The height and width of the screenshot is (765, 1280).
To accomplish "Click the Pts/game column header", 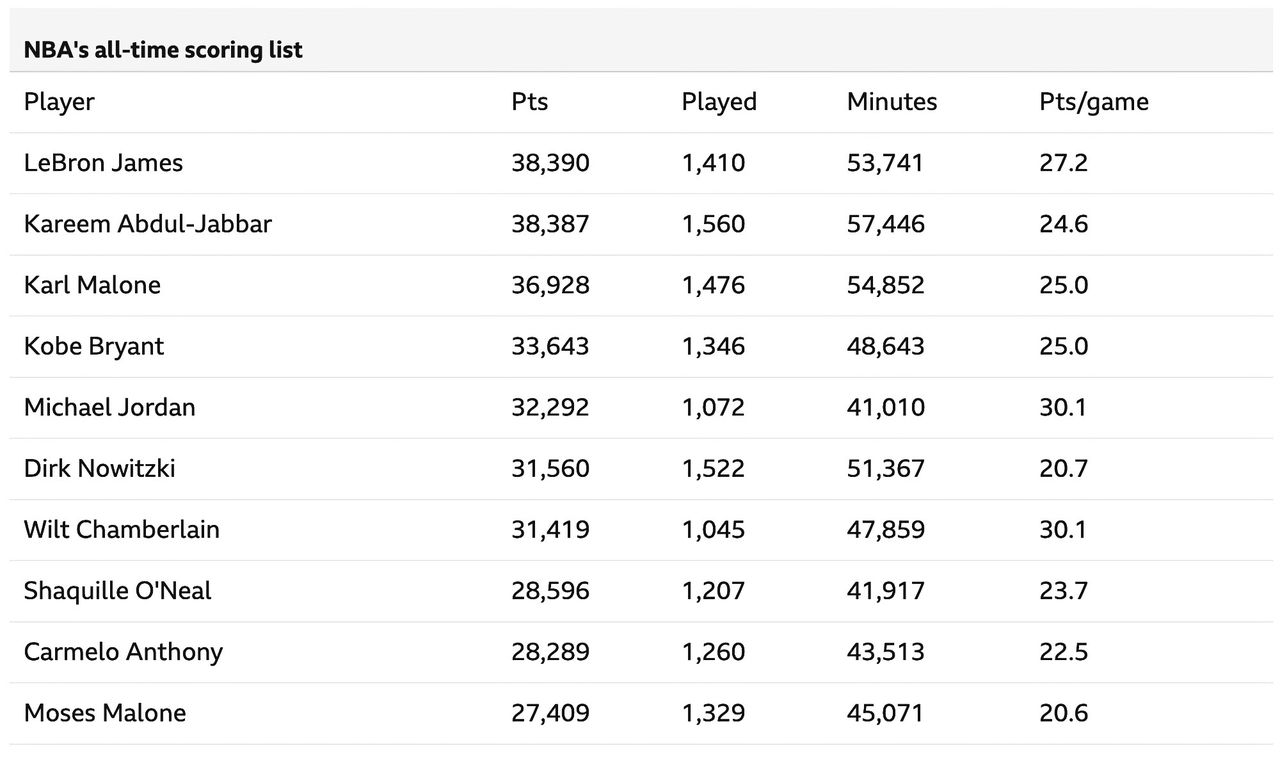I will point(1094,102).
